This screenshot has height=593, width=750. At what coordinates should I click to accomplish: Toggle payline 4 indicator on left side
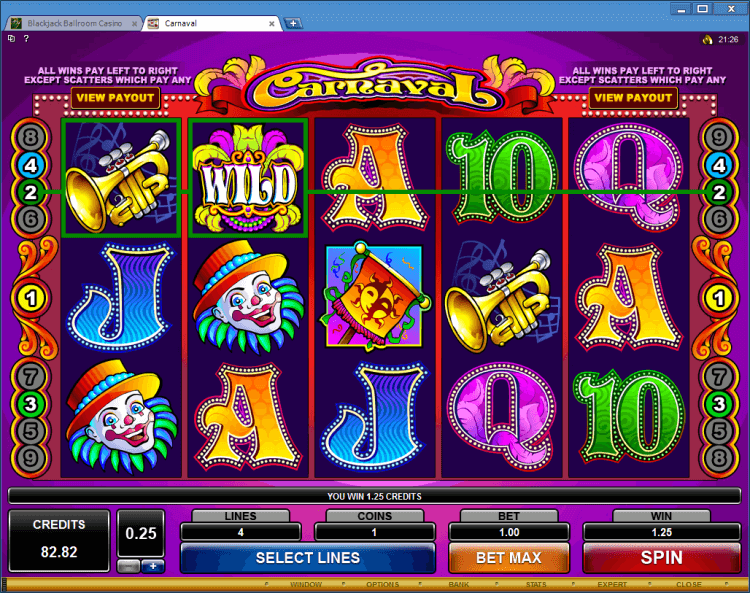31,165
